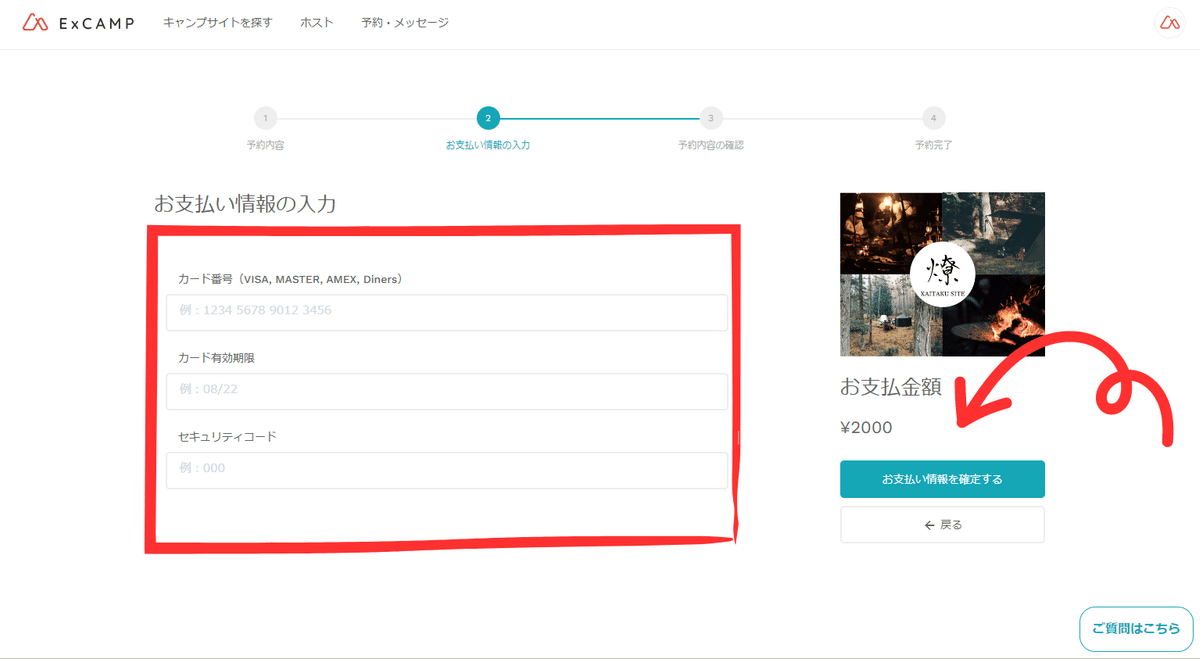Select step indicator 1 labeled 予約内容
This screenshot has width=1200, height=659.
(265, 117)
